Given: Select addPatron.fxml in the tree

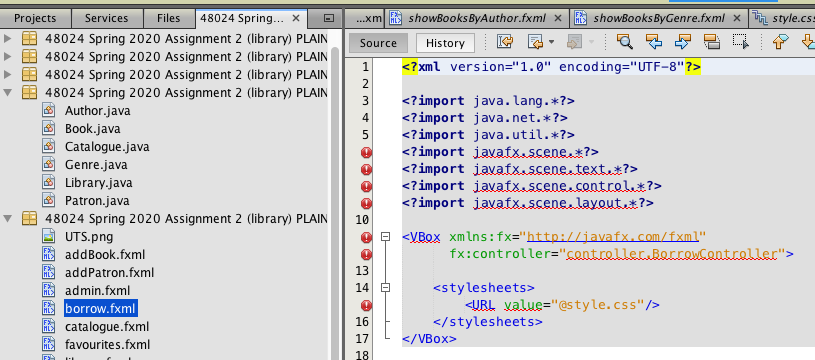Looking at the screenshot, I should (109, 273).
